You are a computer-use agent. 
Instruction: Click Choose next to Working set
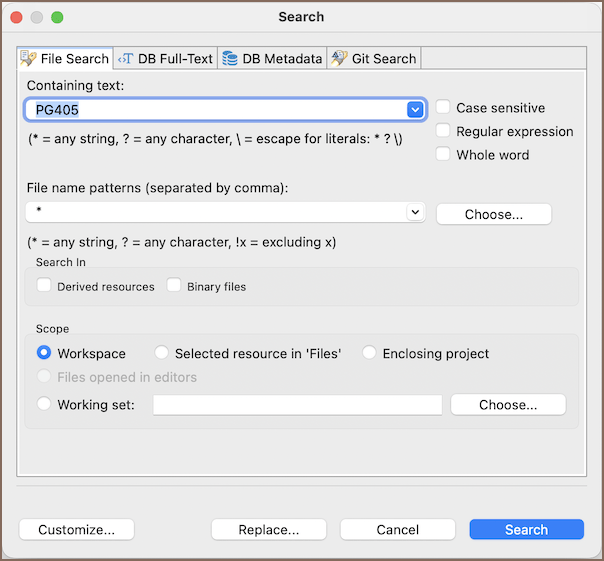(508, 405)
